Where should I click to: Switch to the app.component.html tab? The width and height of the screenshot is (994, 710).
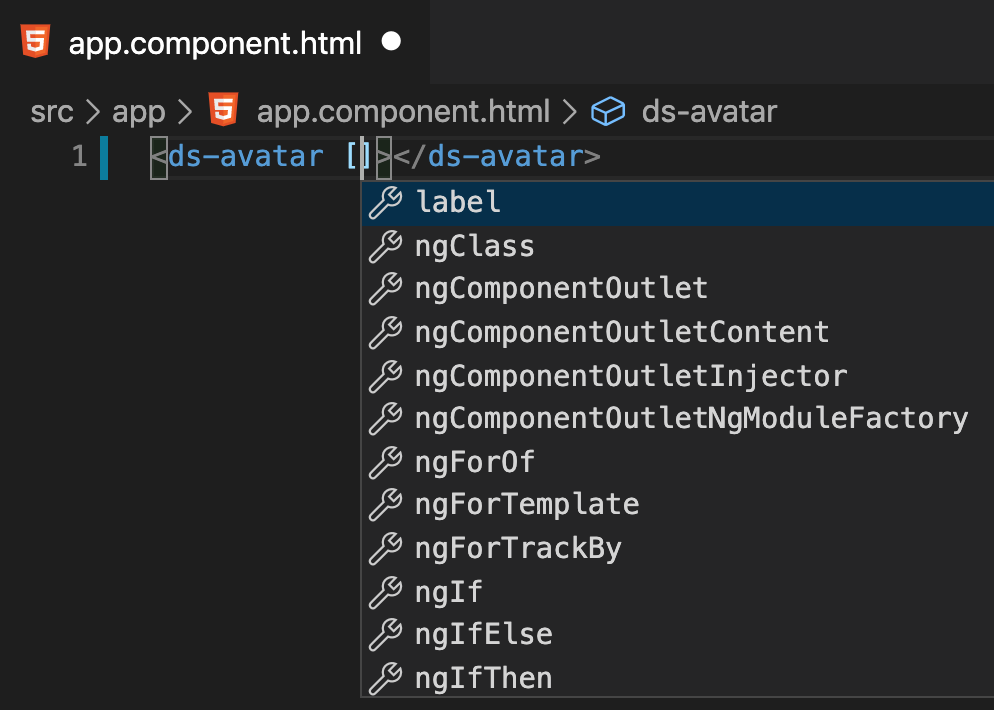[x=215, y=42]
